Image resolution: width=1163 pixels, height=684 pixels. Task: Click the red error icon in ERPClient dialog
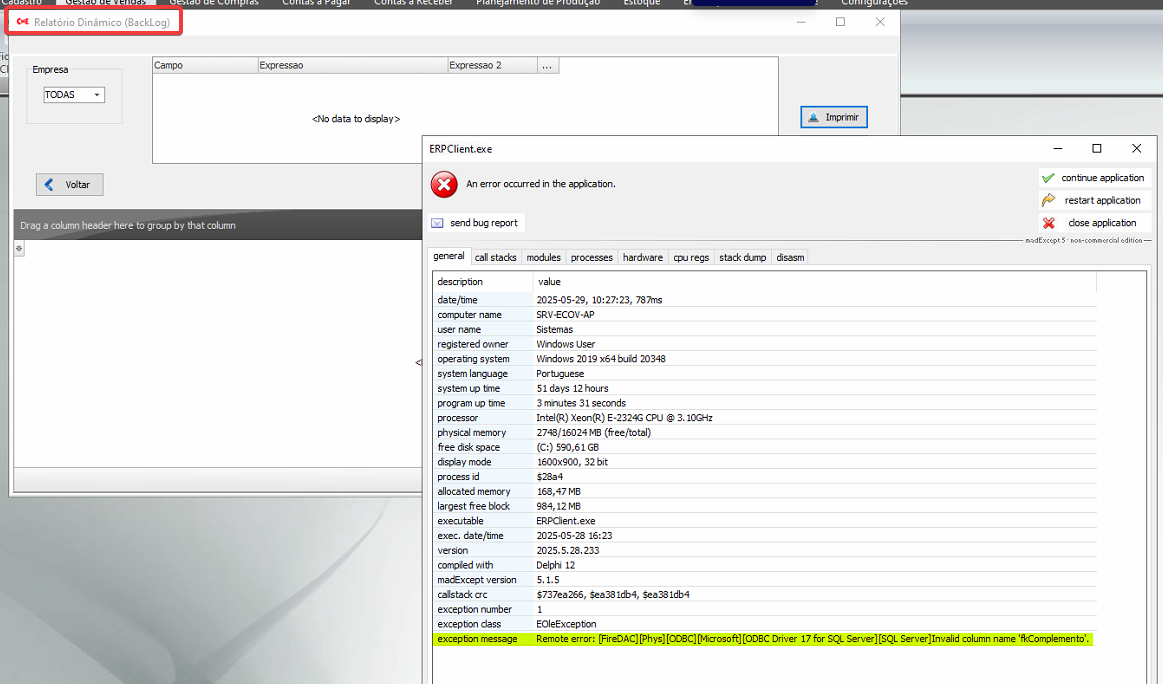tap(444, 185)
